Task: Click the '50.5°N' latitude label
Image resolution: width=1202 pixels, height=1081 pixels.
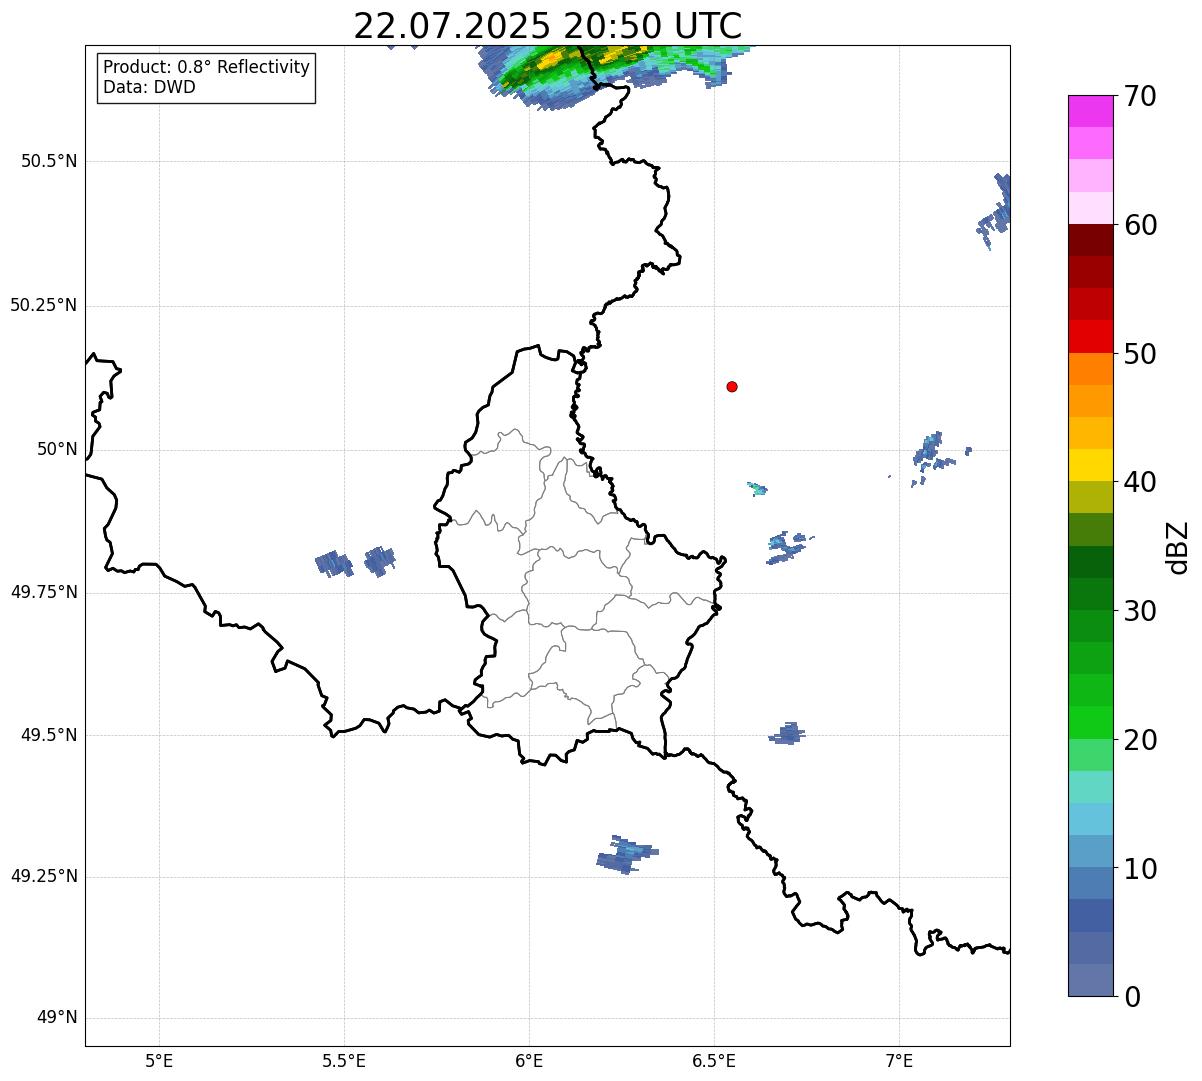Action: click(x=49, y=161)
